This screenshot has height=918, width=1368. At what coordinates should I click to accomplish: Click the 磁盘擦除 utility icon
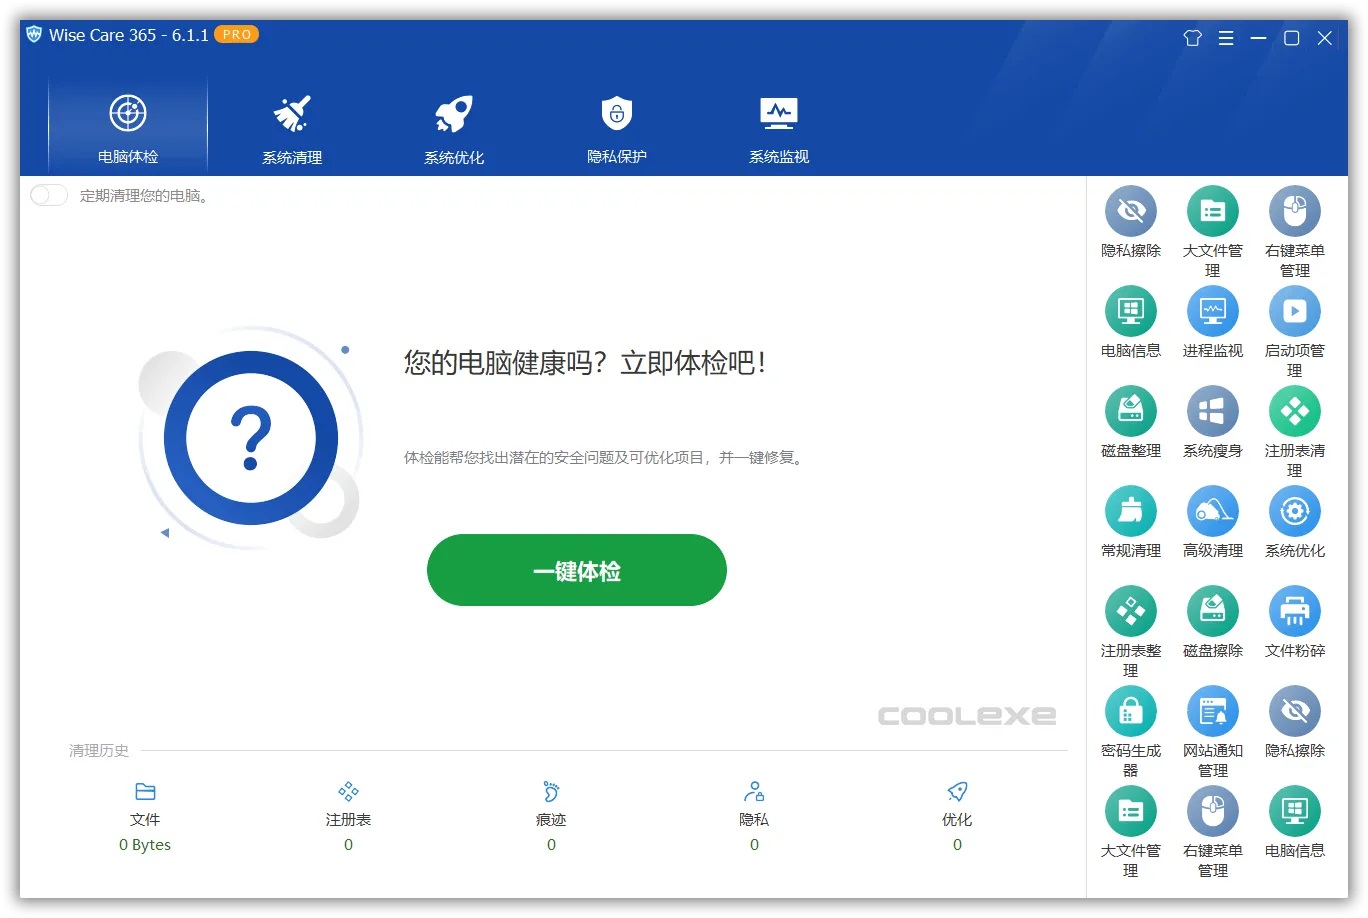pos(1212,612)
